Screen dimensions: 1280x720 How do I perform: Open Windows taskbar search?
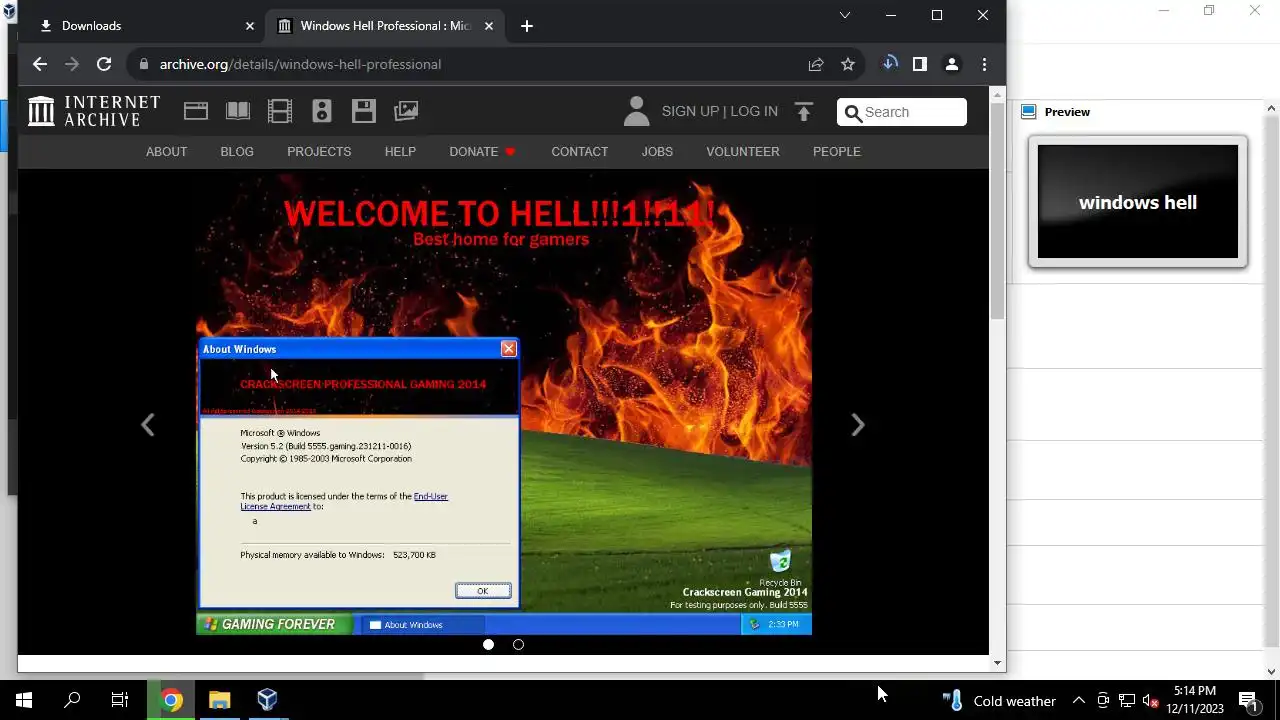point(72,700)
